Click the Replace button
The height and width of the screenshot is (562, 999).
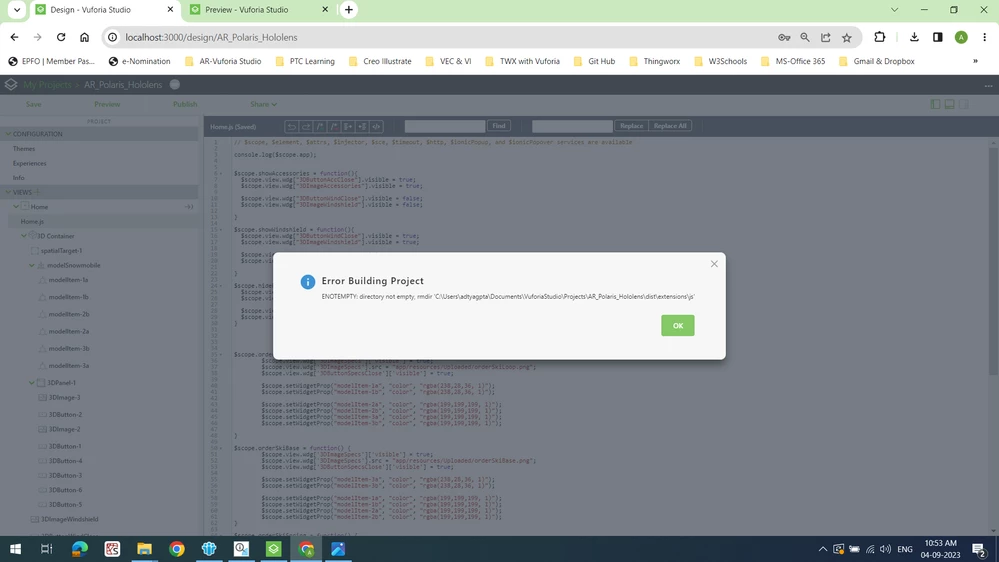click(x=631, y=126)
